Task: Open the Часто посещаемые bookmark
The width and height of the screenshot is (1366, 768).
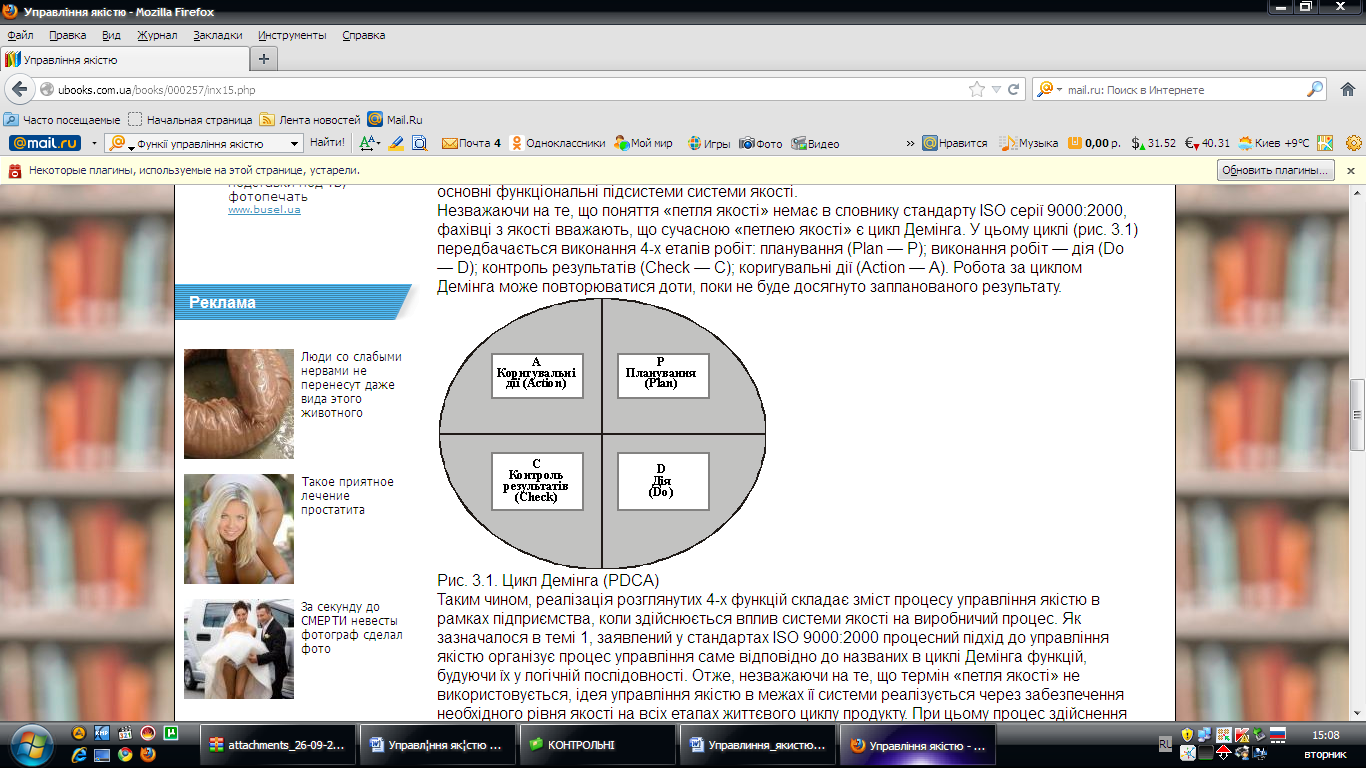Action: click(x=62, y=119)
